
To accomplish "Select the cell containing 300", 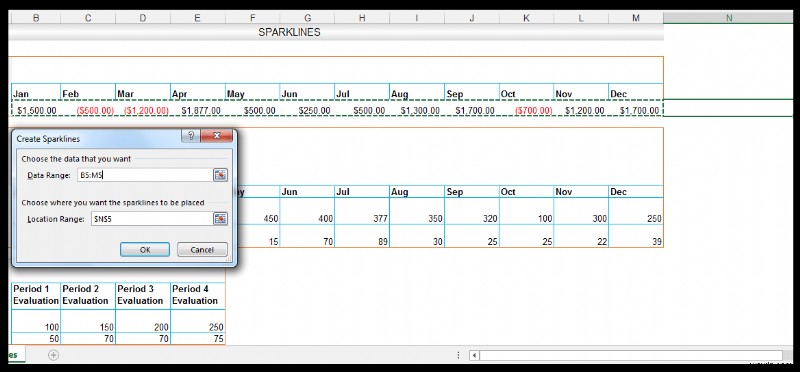I will click(581, 212).
